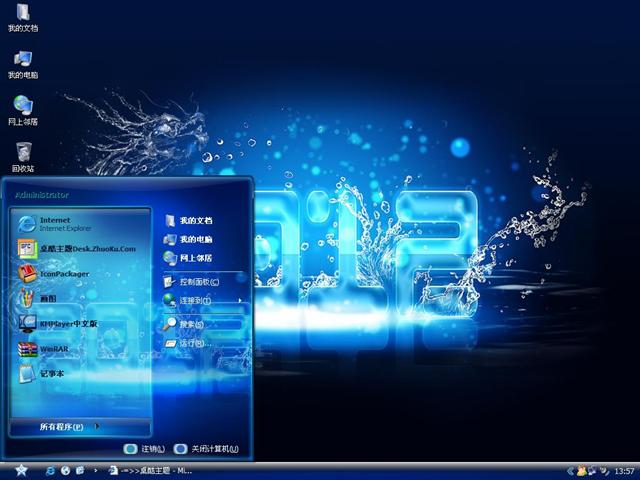This screenshot has width=640, height=480.
Task: Open the 桌酷主题 Desk.ZhuoKu.Com shortcut
Action: click(86, 248)
